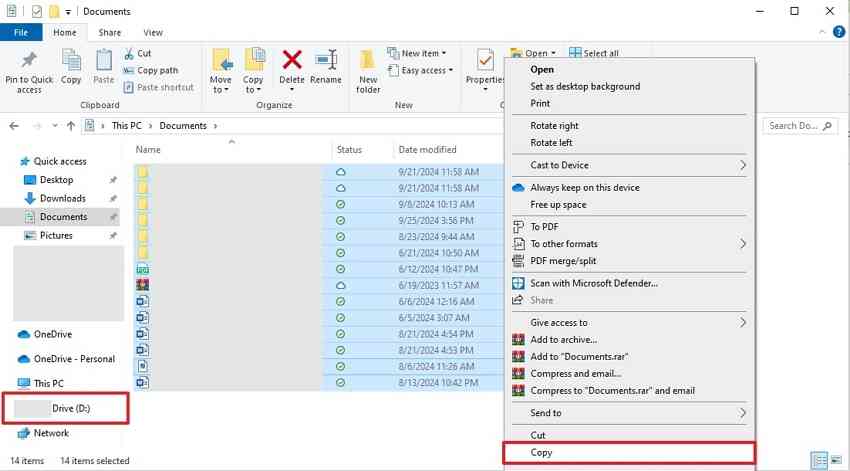Click the Search Documents box
Screen dimensions: 850x471
[800, 126]
